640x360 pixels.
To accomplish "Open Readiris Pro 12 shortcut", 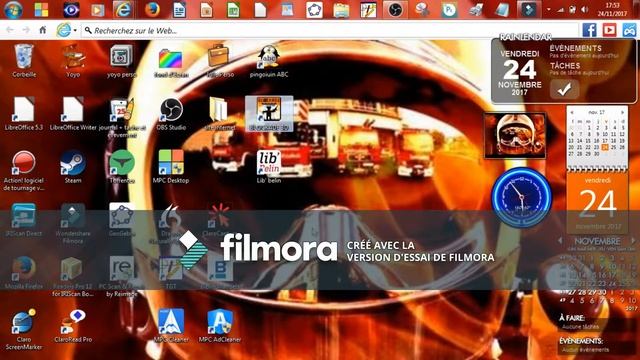I will (73, 276).
